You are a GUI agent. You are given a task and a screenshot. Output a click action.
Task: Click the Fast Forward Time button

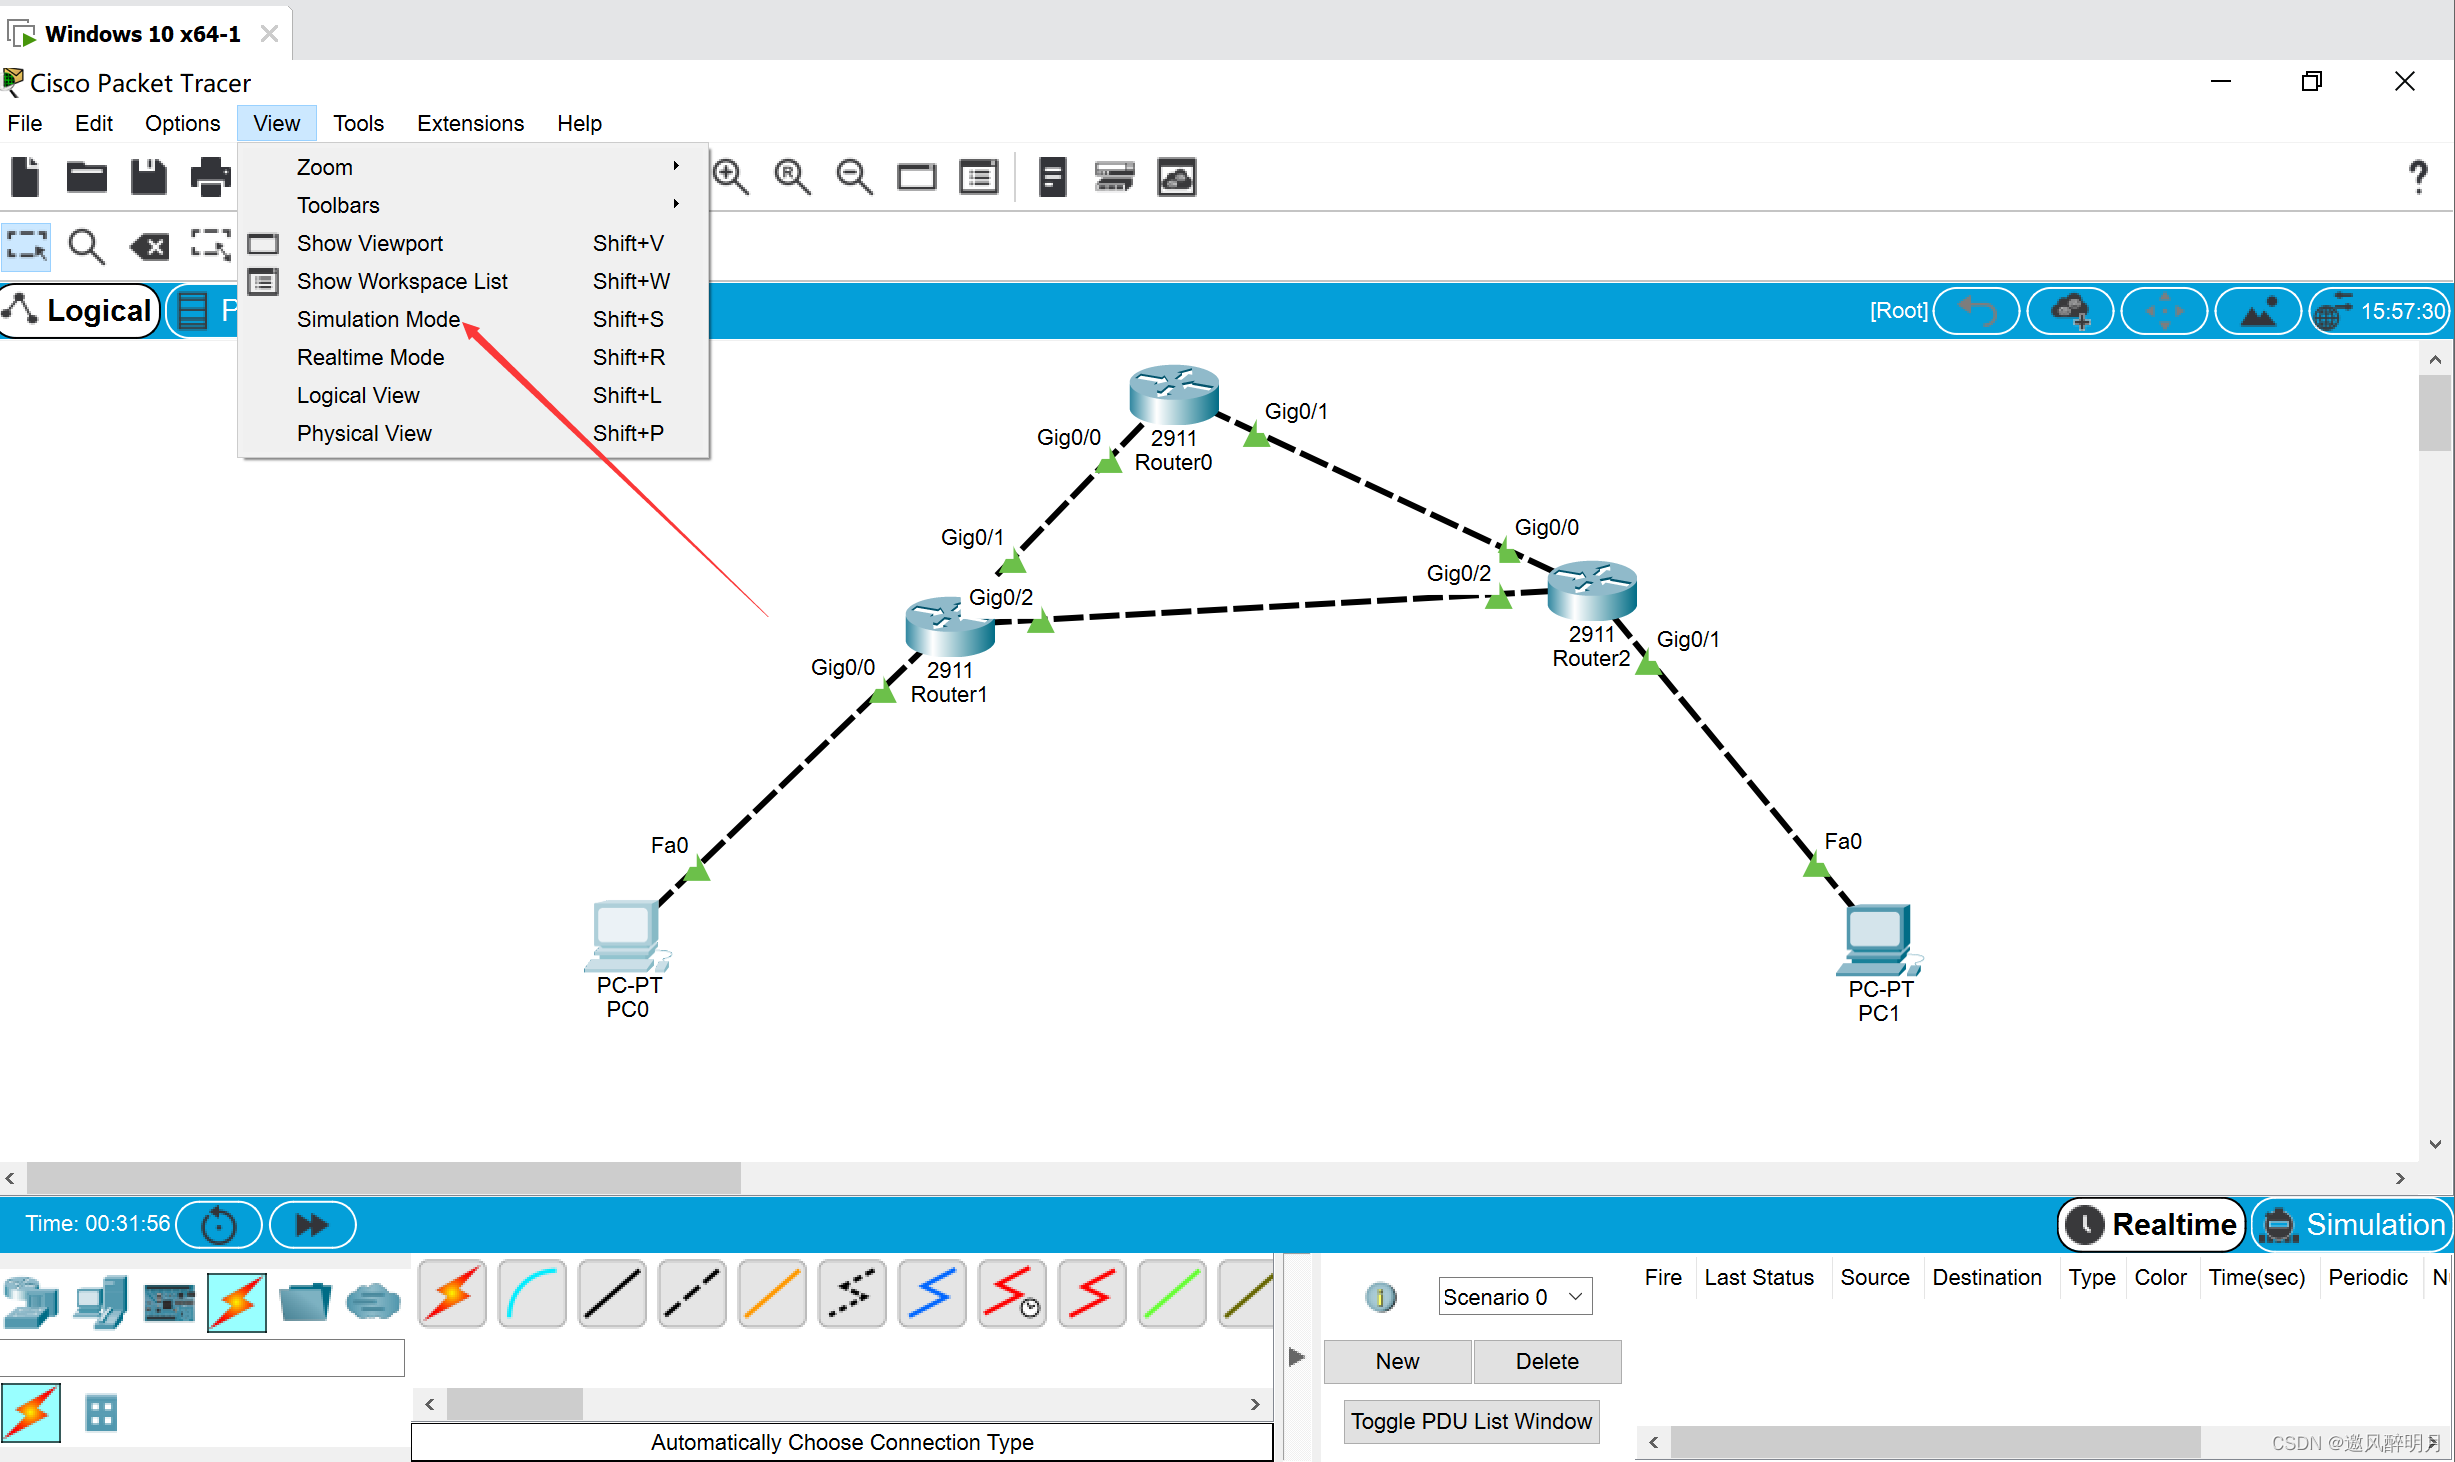(312, 1224)
